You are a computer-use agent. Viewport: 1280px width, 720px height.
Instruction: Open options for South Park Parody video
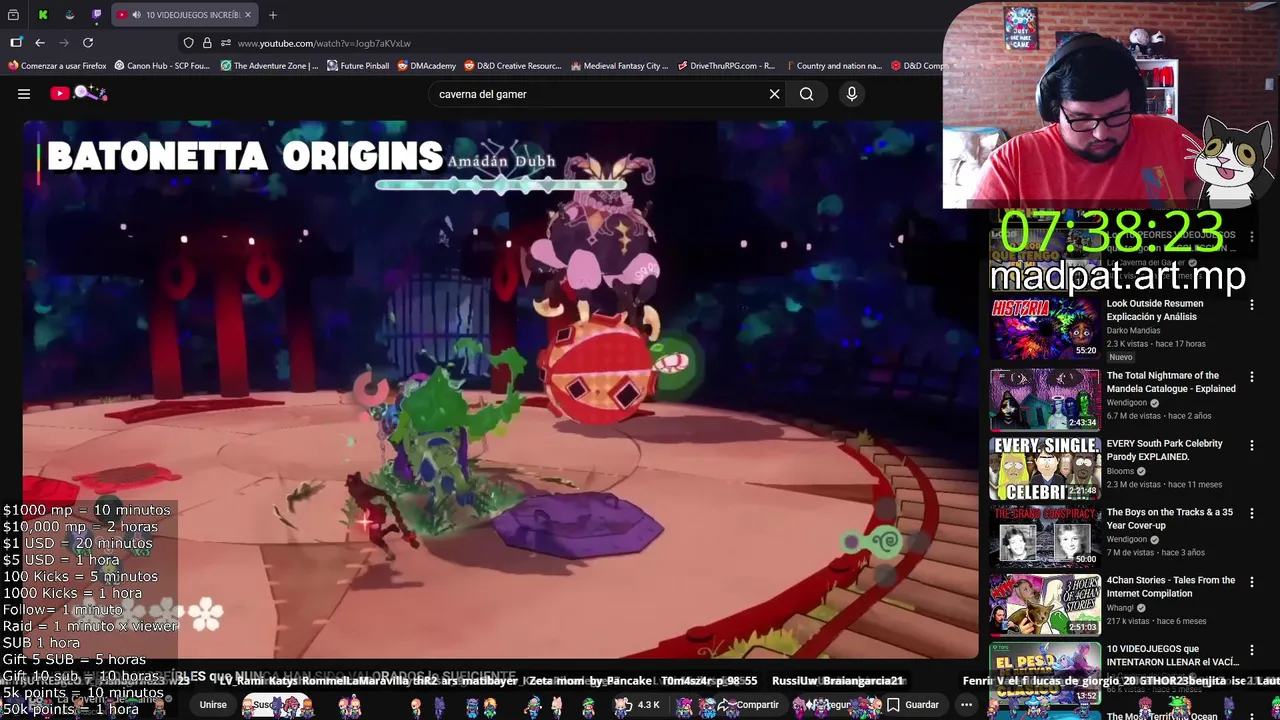(x=1252, y=445)
